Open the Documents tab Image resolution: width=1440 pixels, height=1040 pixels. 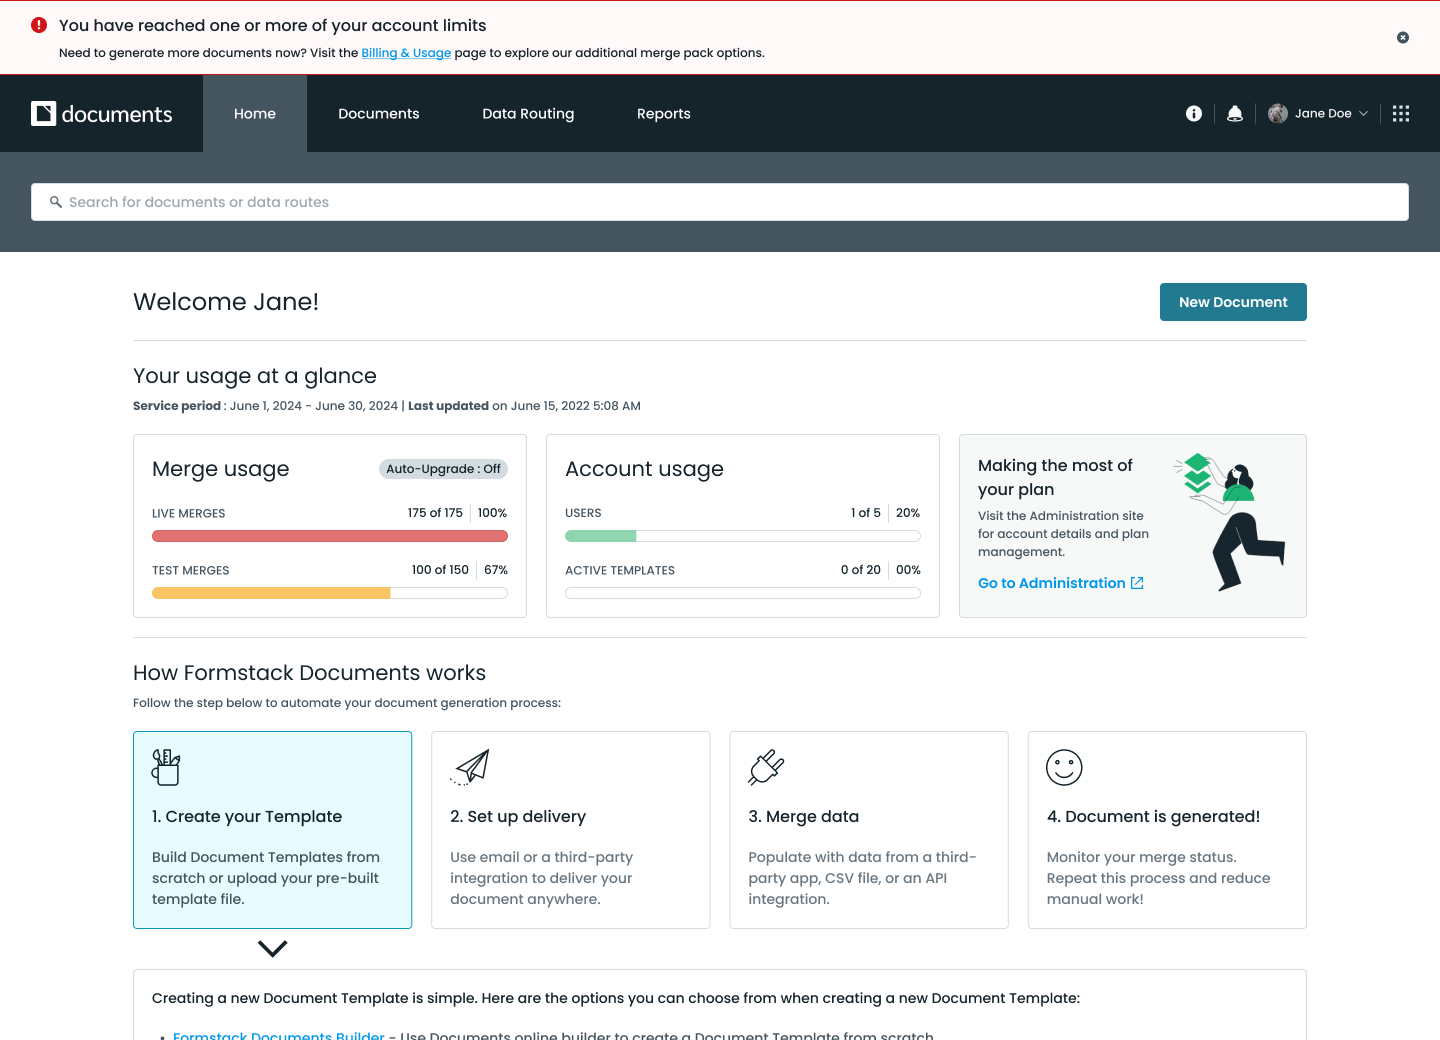tap(378, 114)
